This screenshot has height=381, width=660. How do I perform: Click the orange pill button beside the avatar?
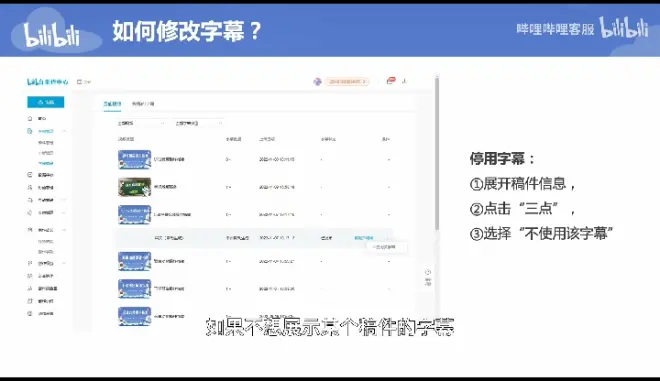click(347, 81)
